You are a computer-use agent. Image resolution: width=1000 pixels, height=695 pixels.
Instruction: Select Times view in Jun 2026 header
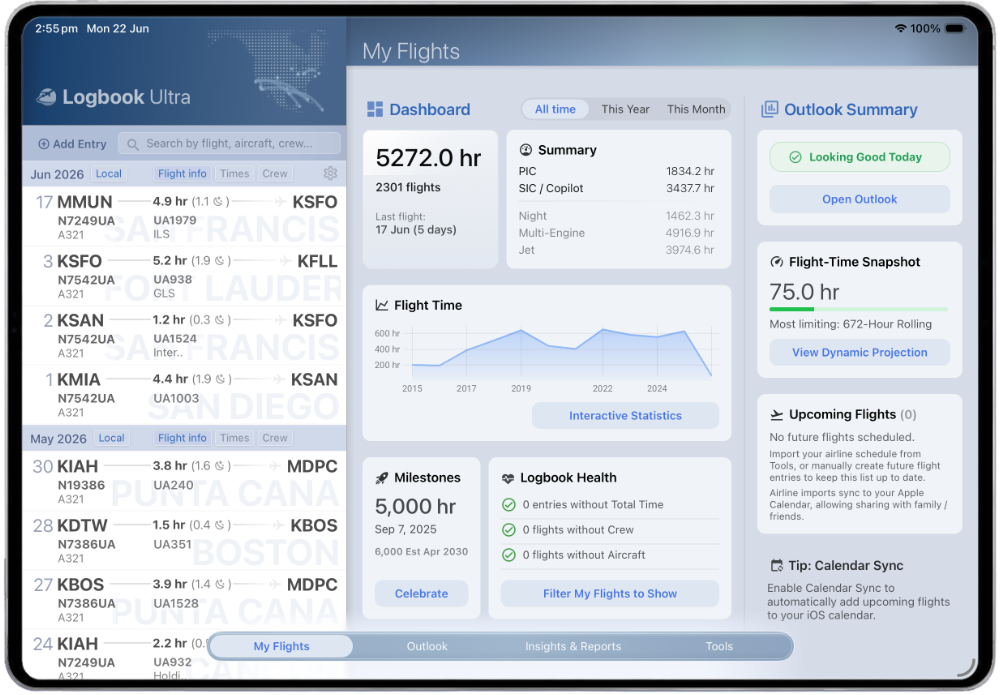(x=235, y=173)
